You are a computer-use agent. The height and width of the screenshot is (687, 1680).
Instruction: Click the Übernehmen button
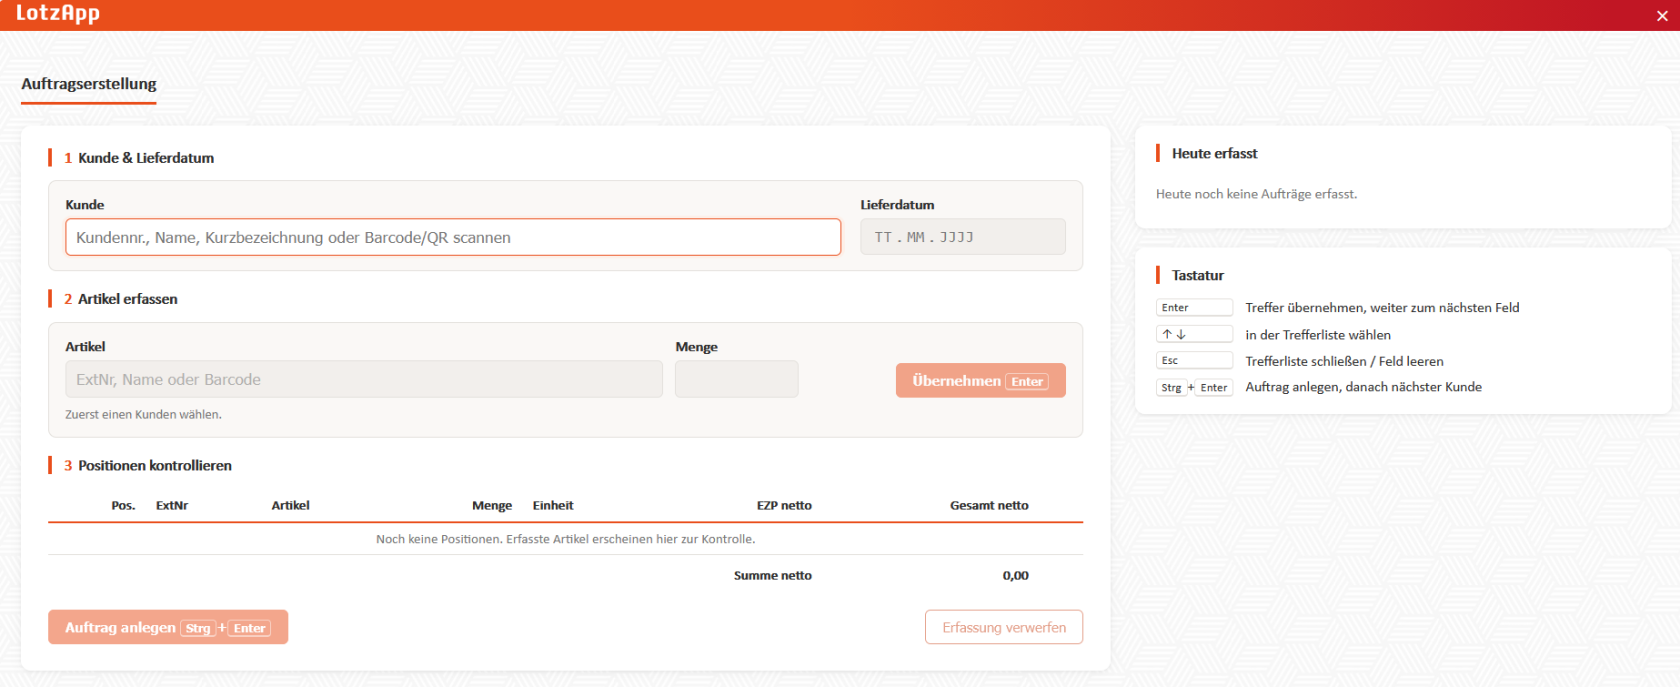click(981, 380)
